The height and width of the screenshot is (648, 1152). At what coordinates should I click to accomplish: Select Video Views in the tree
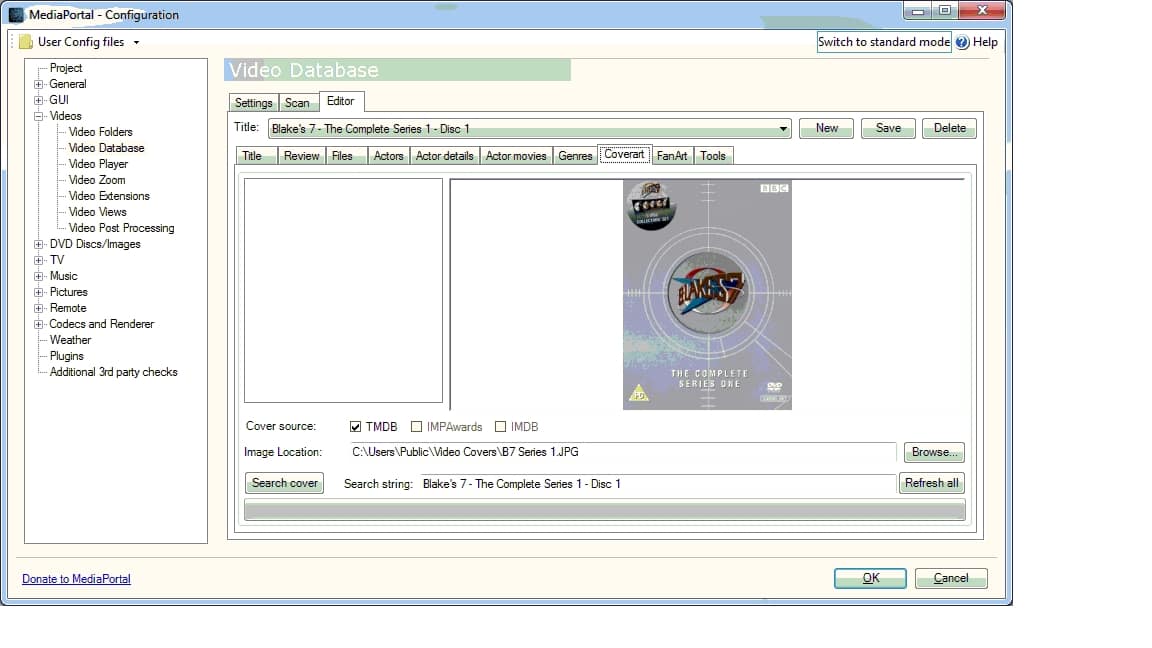click(98, 212)
